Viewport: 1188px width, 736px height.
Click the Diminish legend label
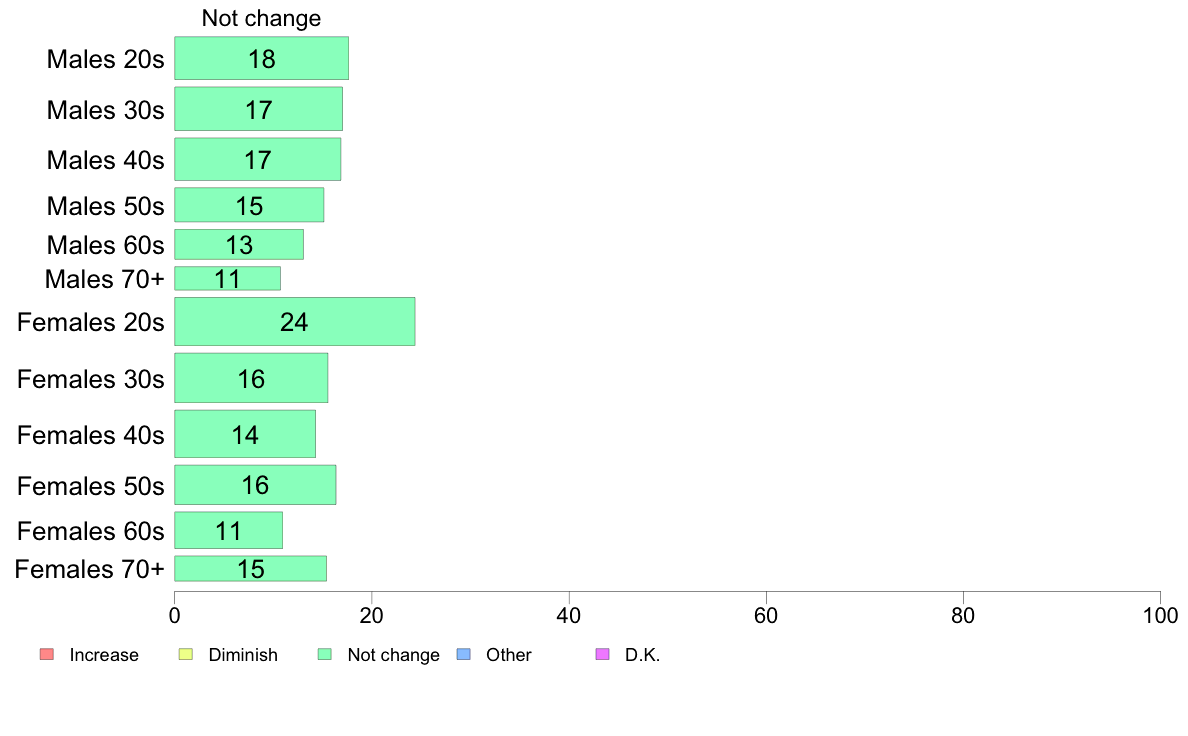[243, 655]
